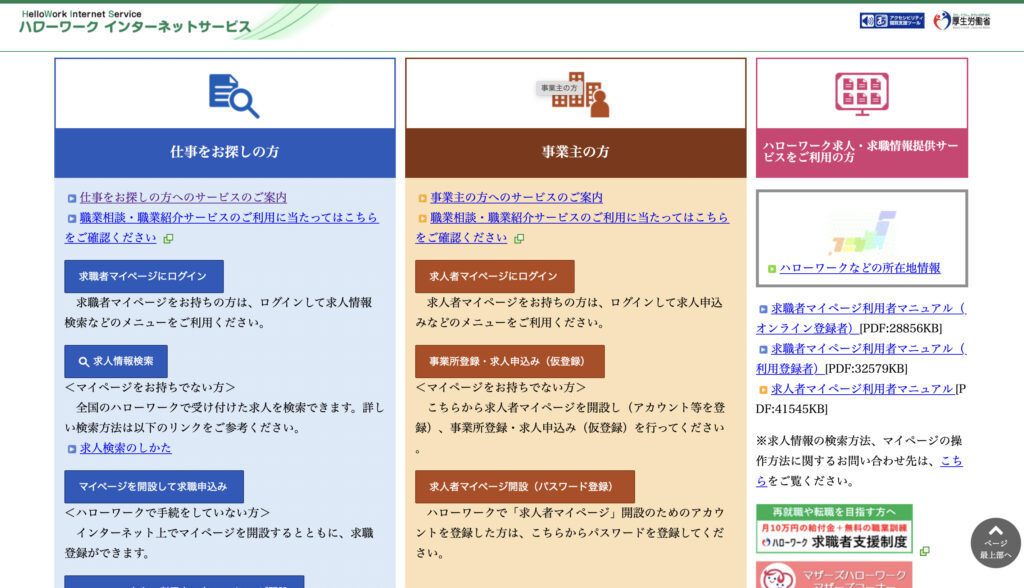Image resolution: width=1024 pixels, height=588 pixels.
Task: Click the employer building-and-person icon
Action: click(x=581, y=95)
